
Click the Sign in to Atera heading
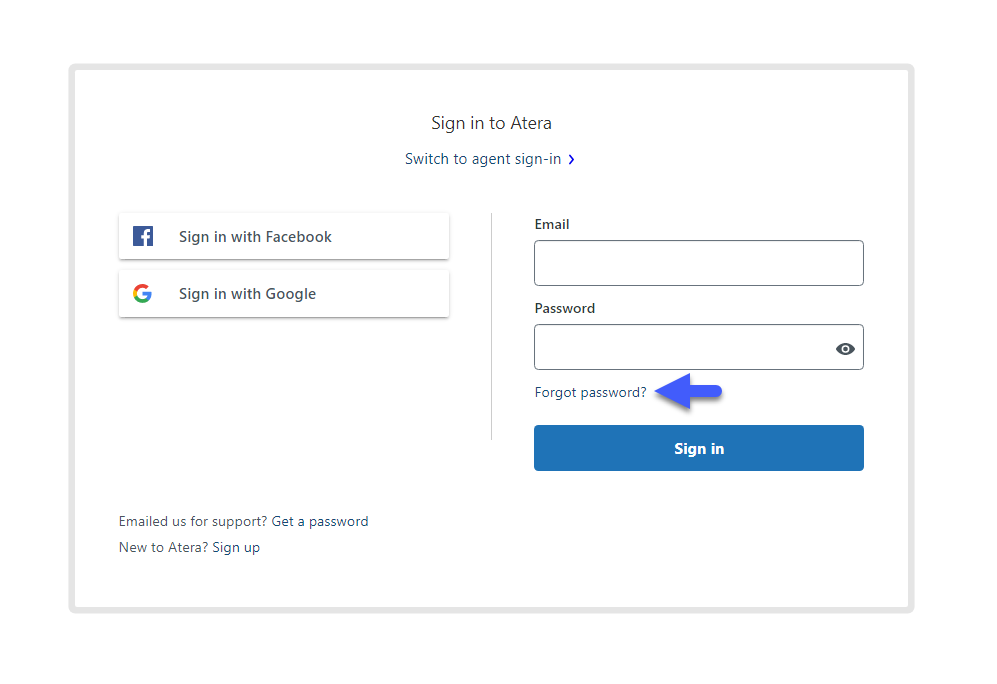click(x=492, y=123)
